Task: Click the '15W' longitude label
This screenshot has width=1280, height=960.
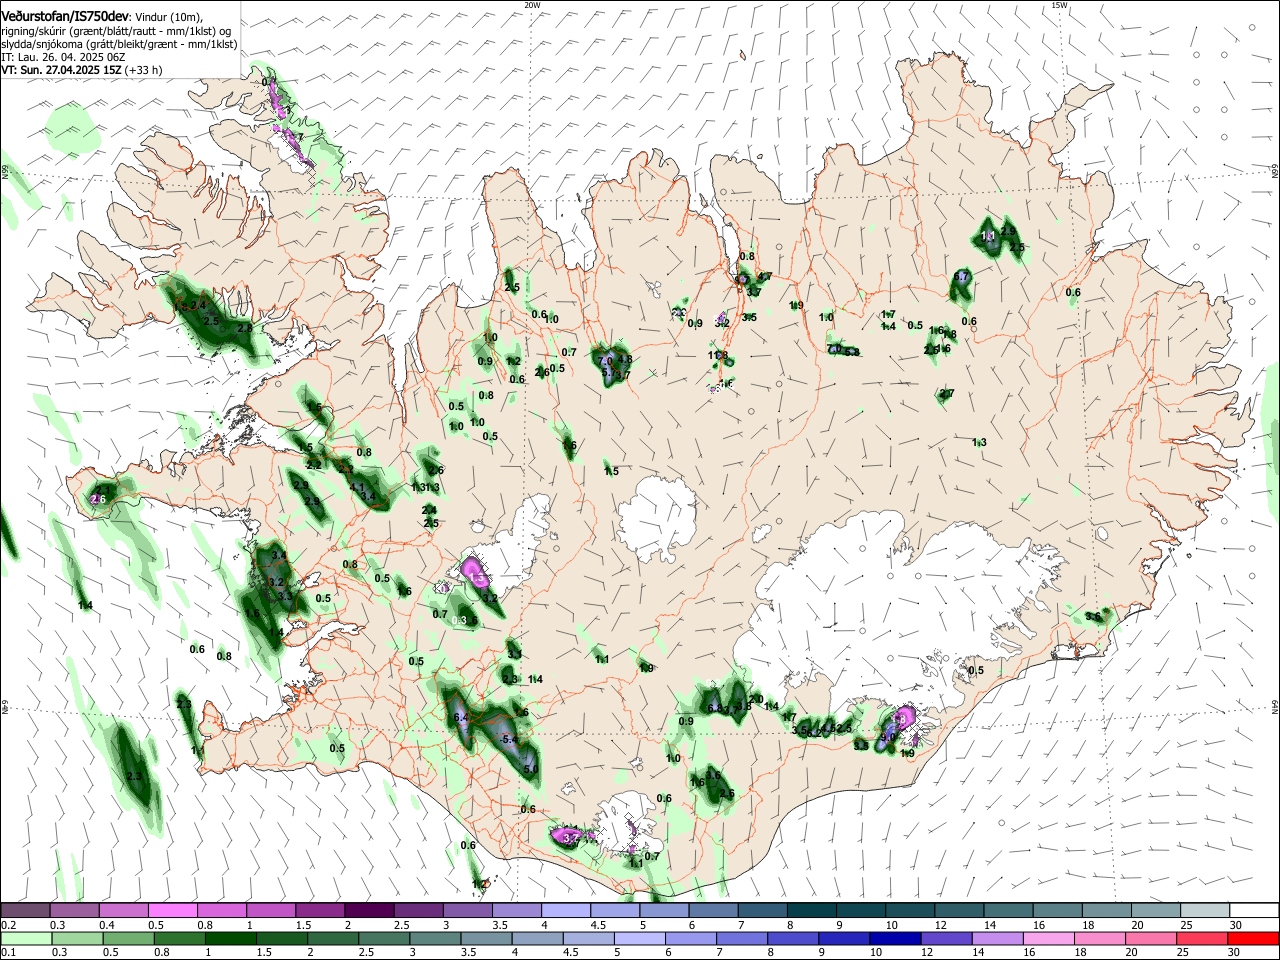Action: (1059, 5)
